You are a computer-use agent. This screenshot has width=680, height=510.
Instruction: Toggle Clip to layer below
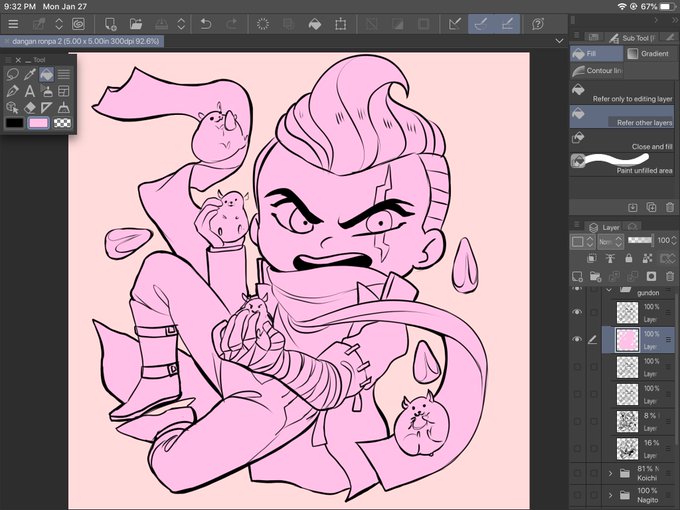[592, 259]
